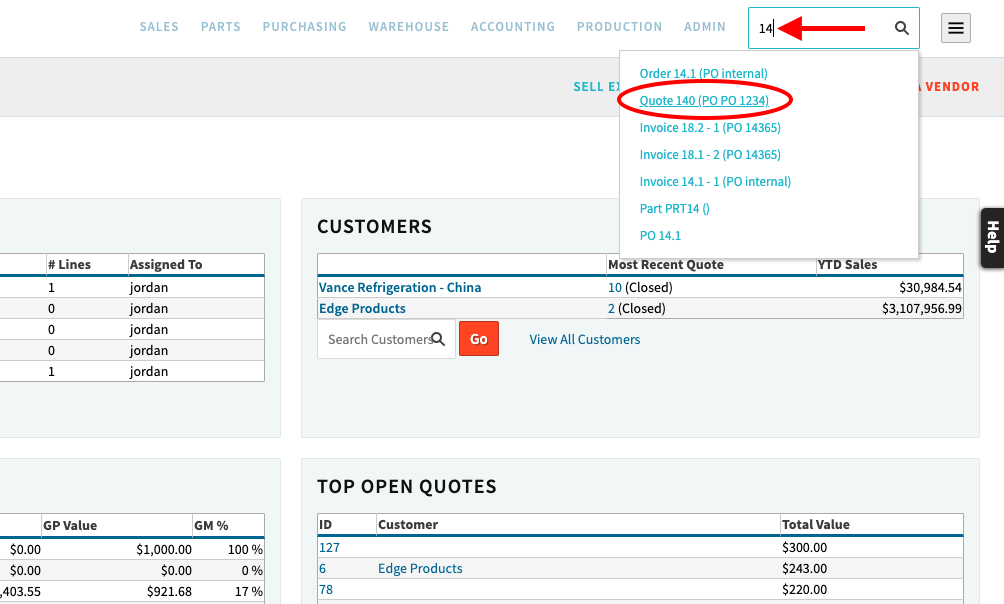Open Vance Refrigeration - China customer

(x=400, y=288)
